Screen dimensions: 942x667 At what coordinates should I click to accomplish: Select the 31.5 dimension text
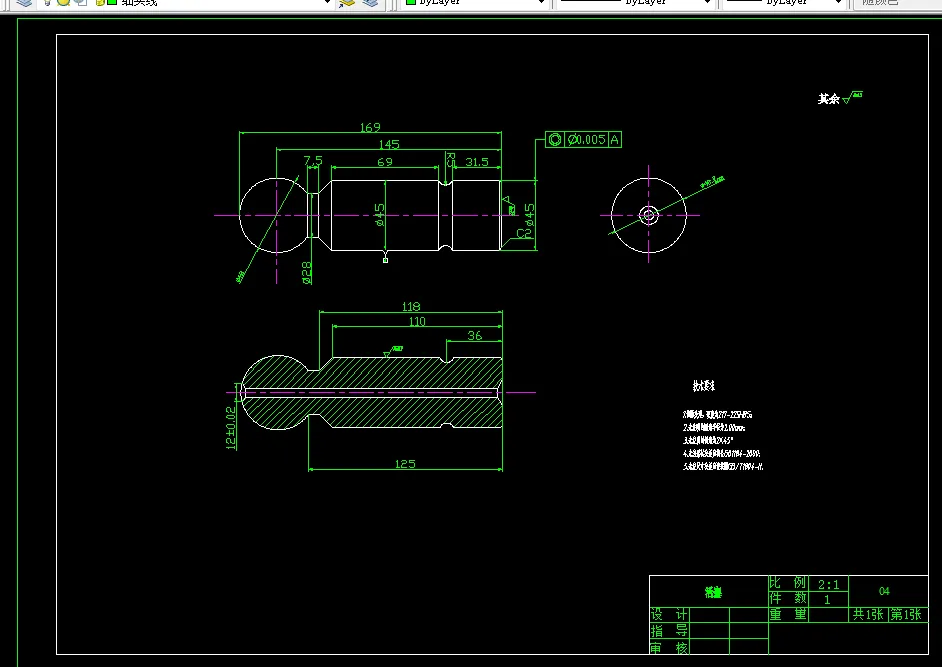coord(476,162)
